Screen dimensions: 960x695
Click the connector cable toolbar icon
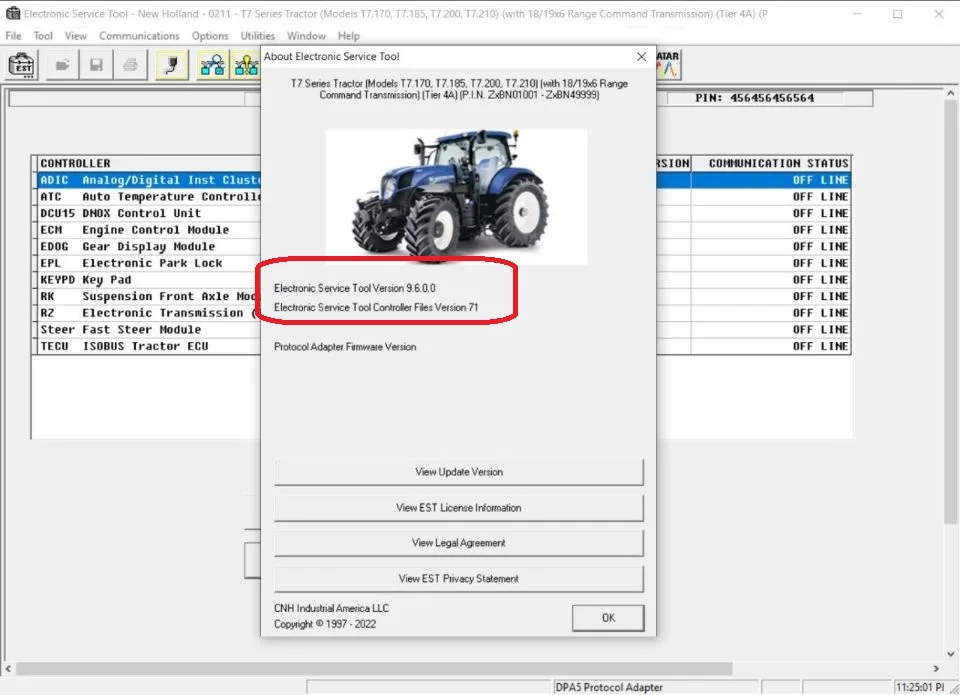[172, 66]
